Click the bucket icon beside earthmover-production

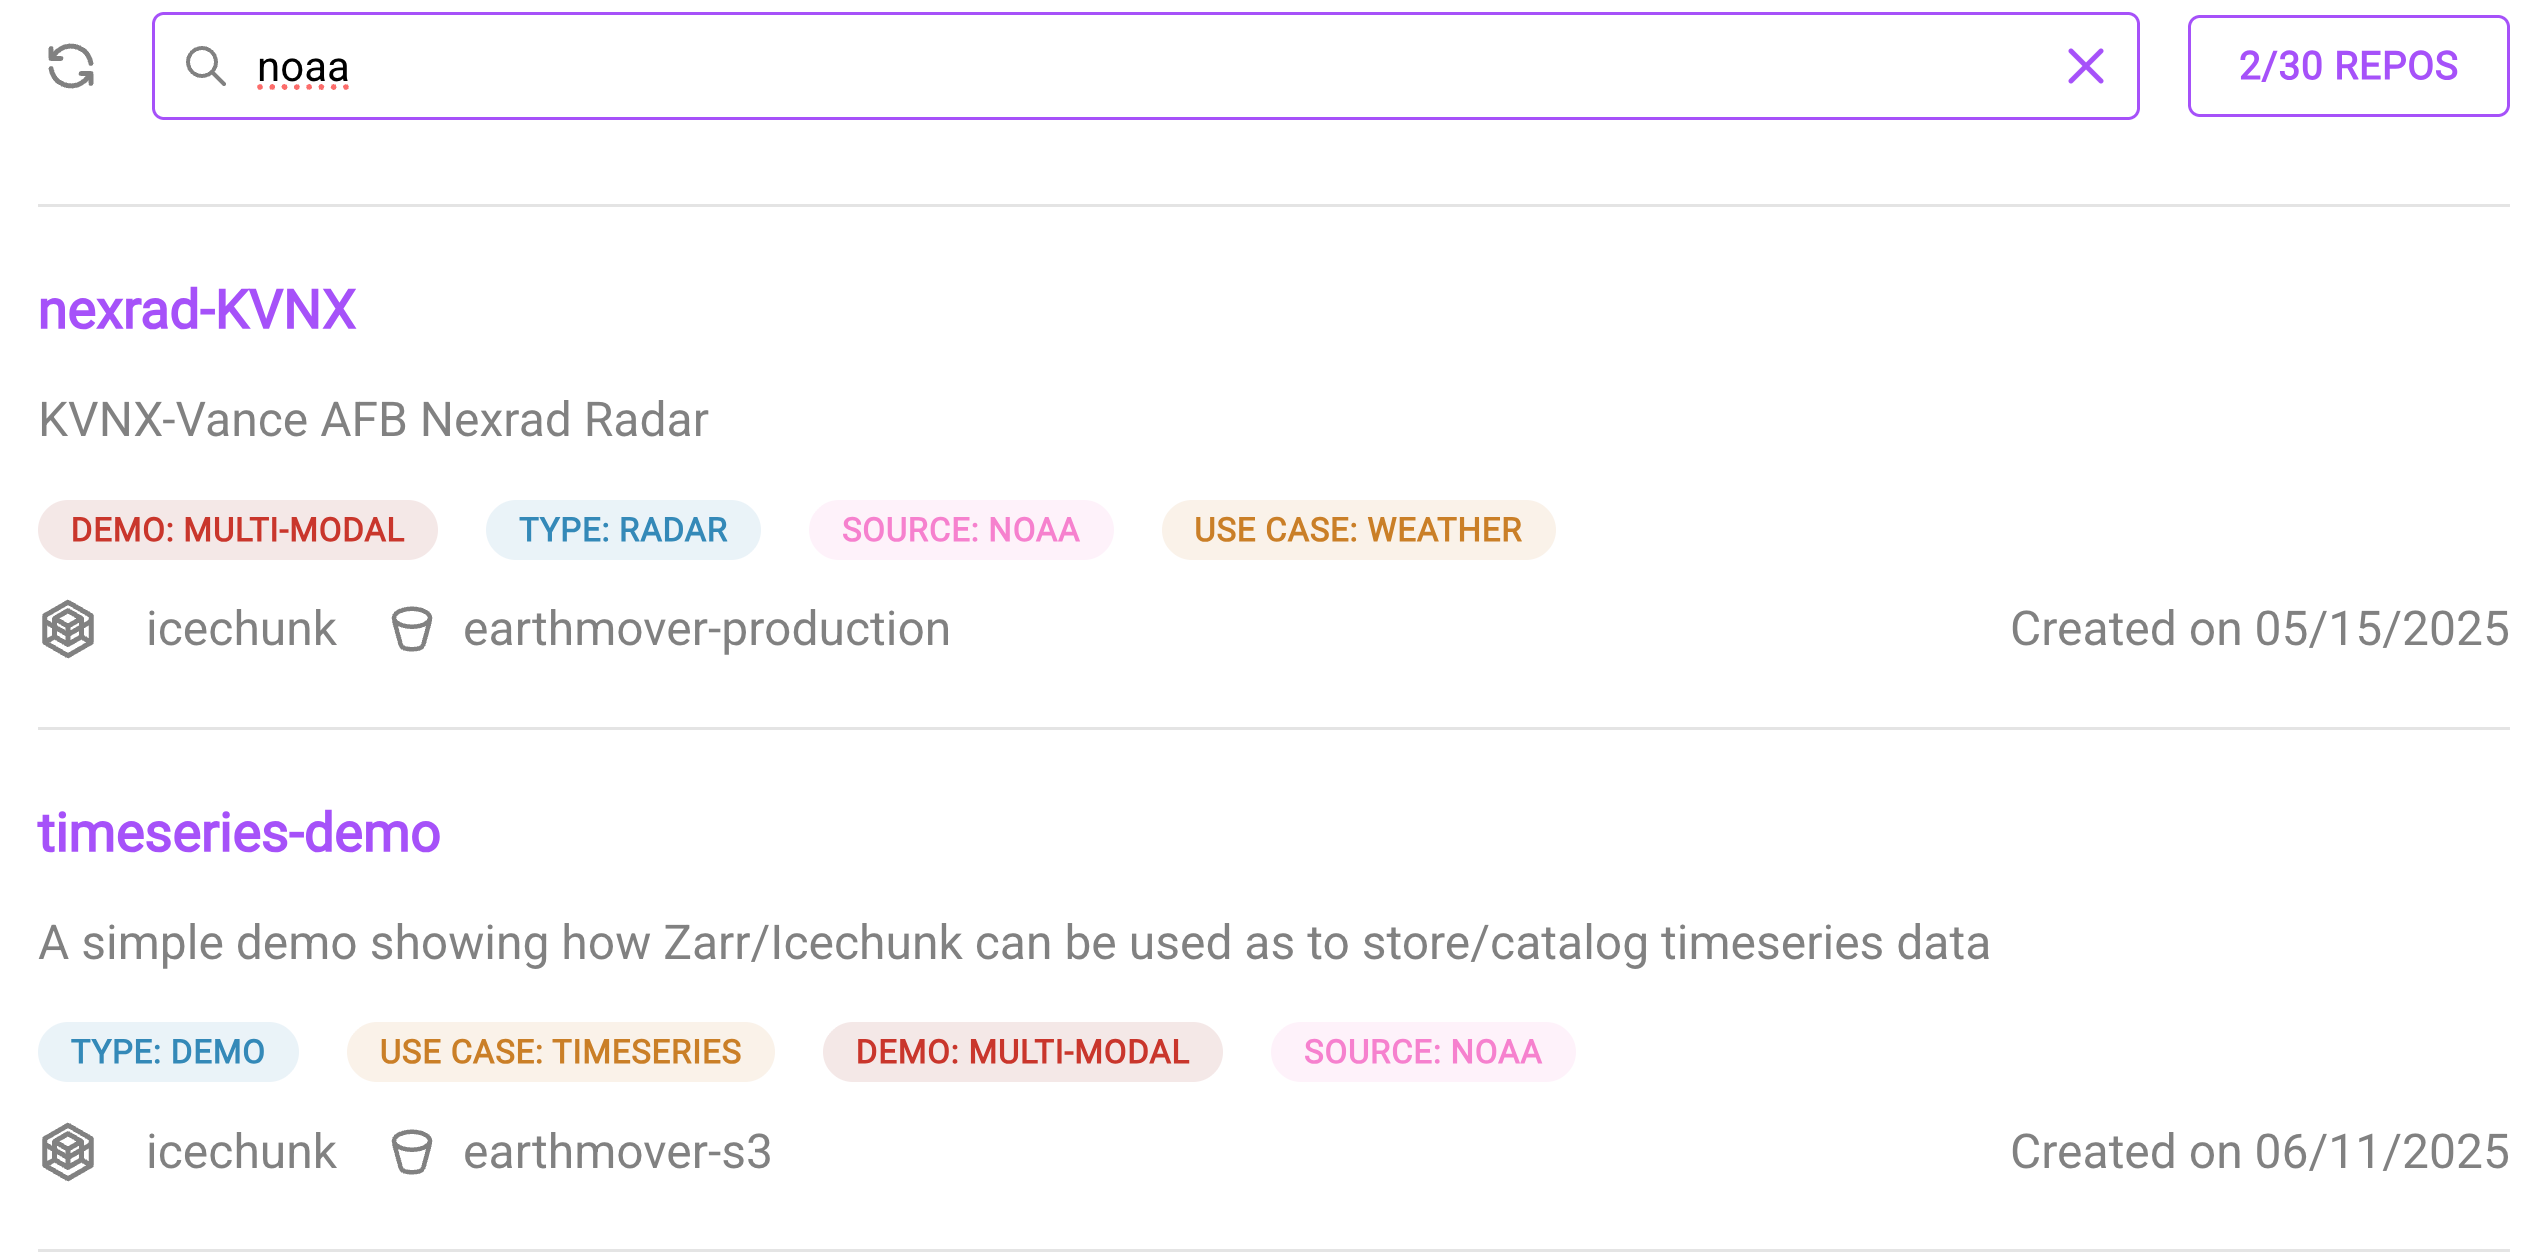[x=411, y=629]
